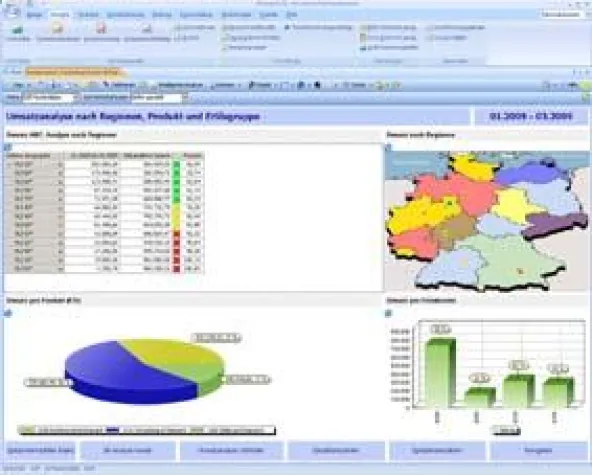Click the "01.2009 - 03.2009" date range header
Screen dimensions: 592x475
[x=531, y=116]
